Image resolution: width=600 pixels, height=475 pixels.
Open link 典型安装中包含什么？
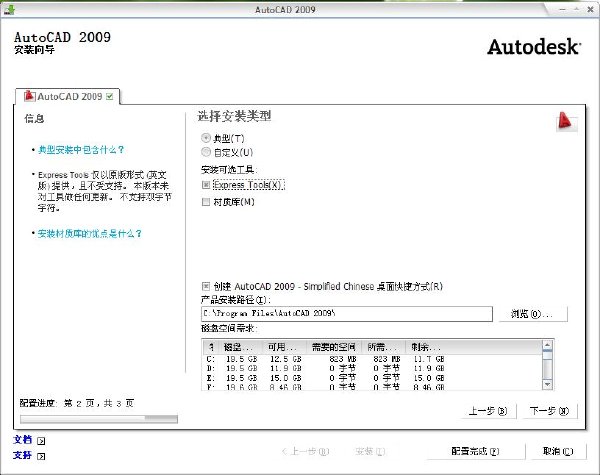point(81,150)
